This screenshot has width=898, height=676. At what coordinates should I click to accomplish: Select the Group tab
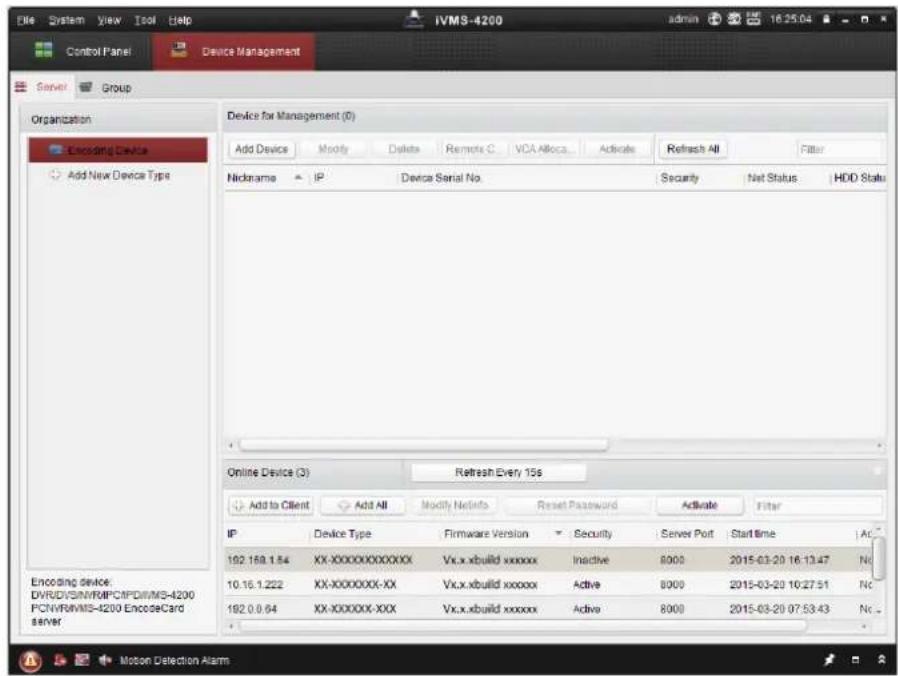[106, 88]
